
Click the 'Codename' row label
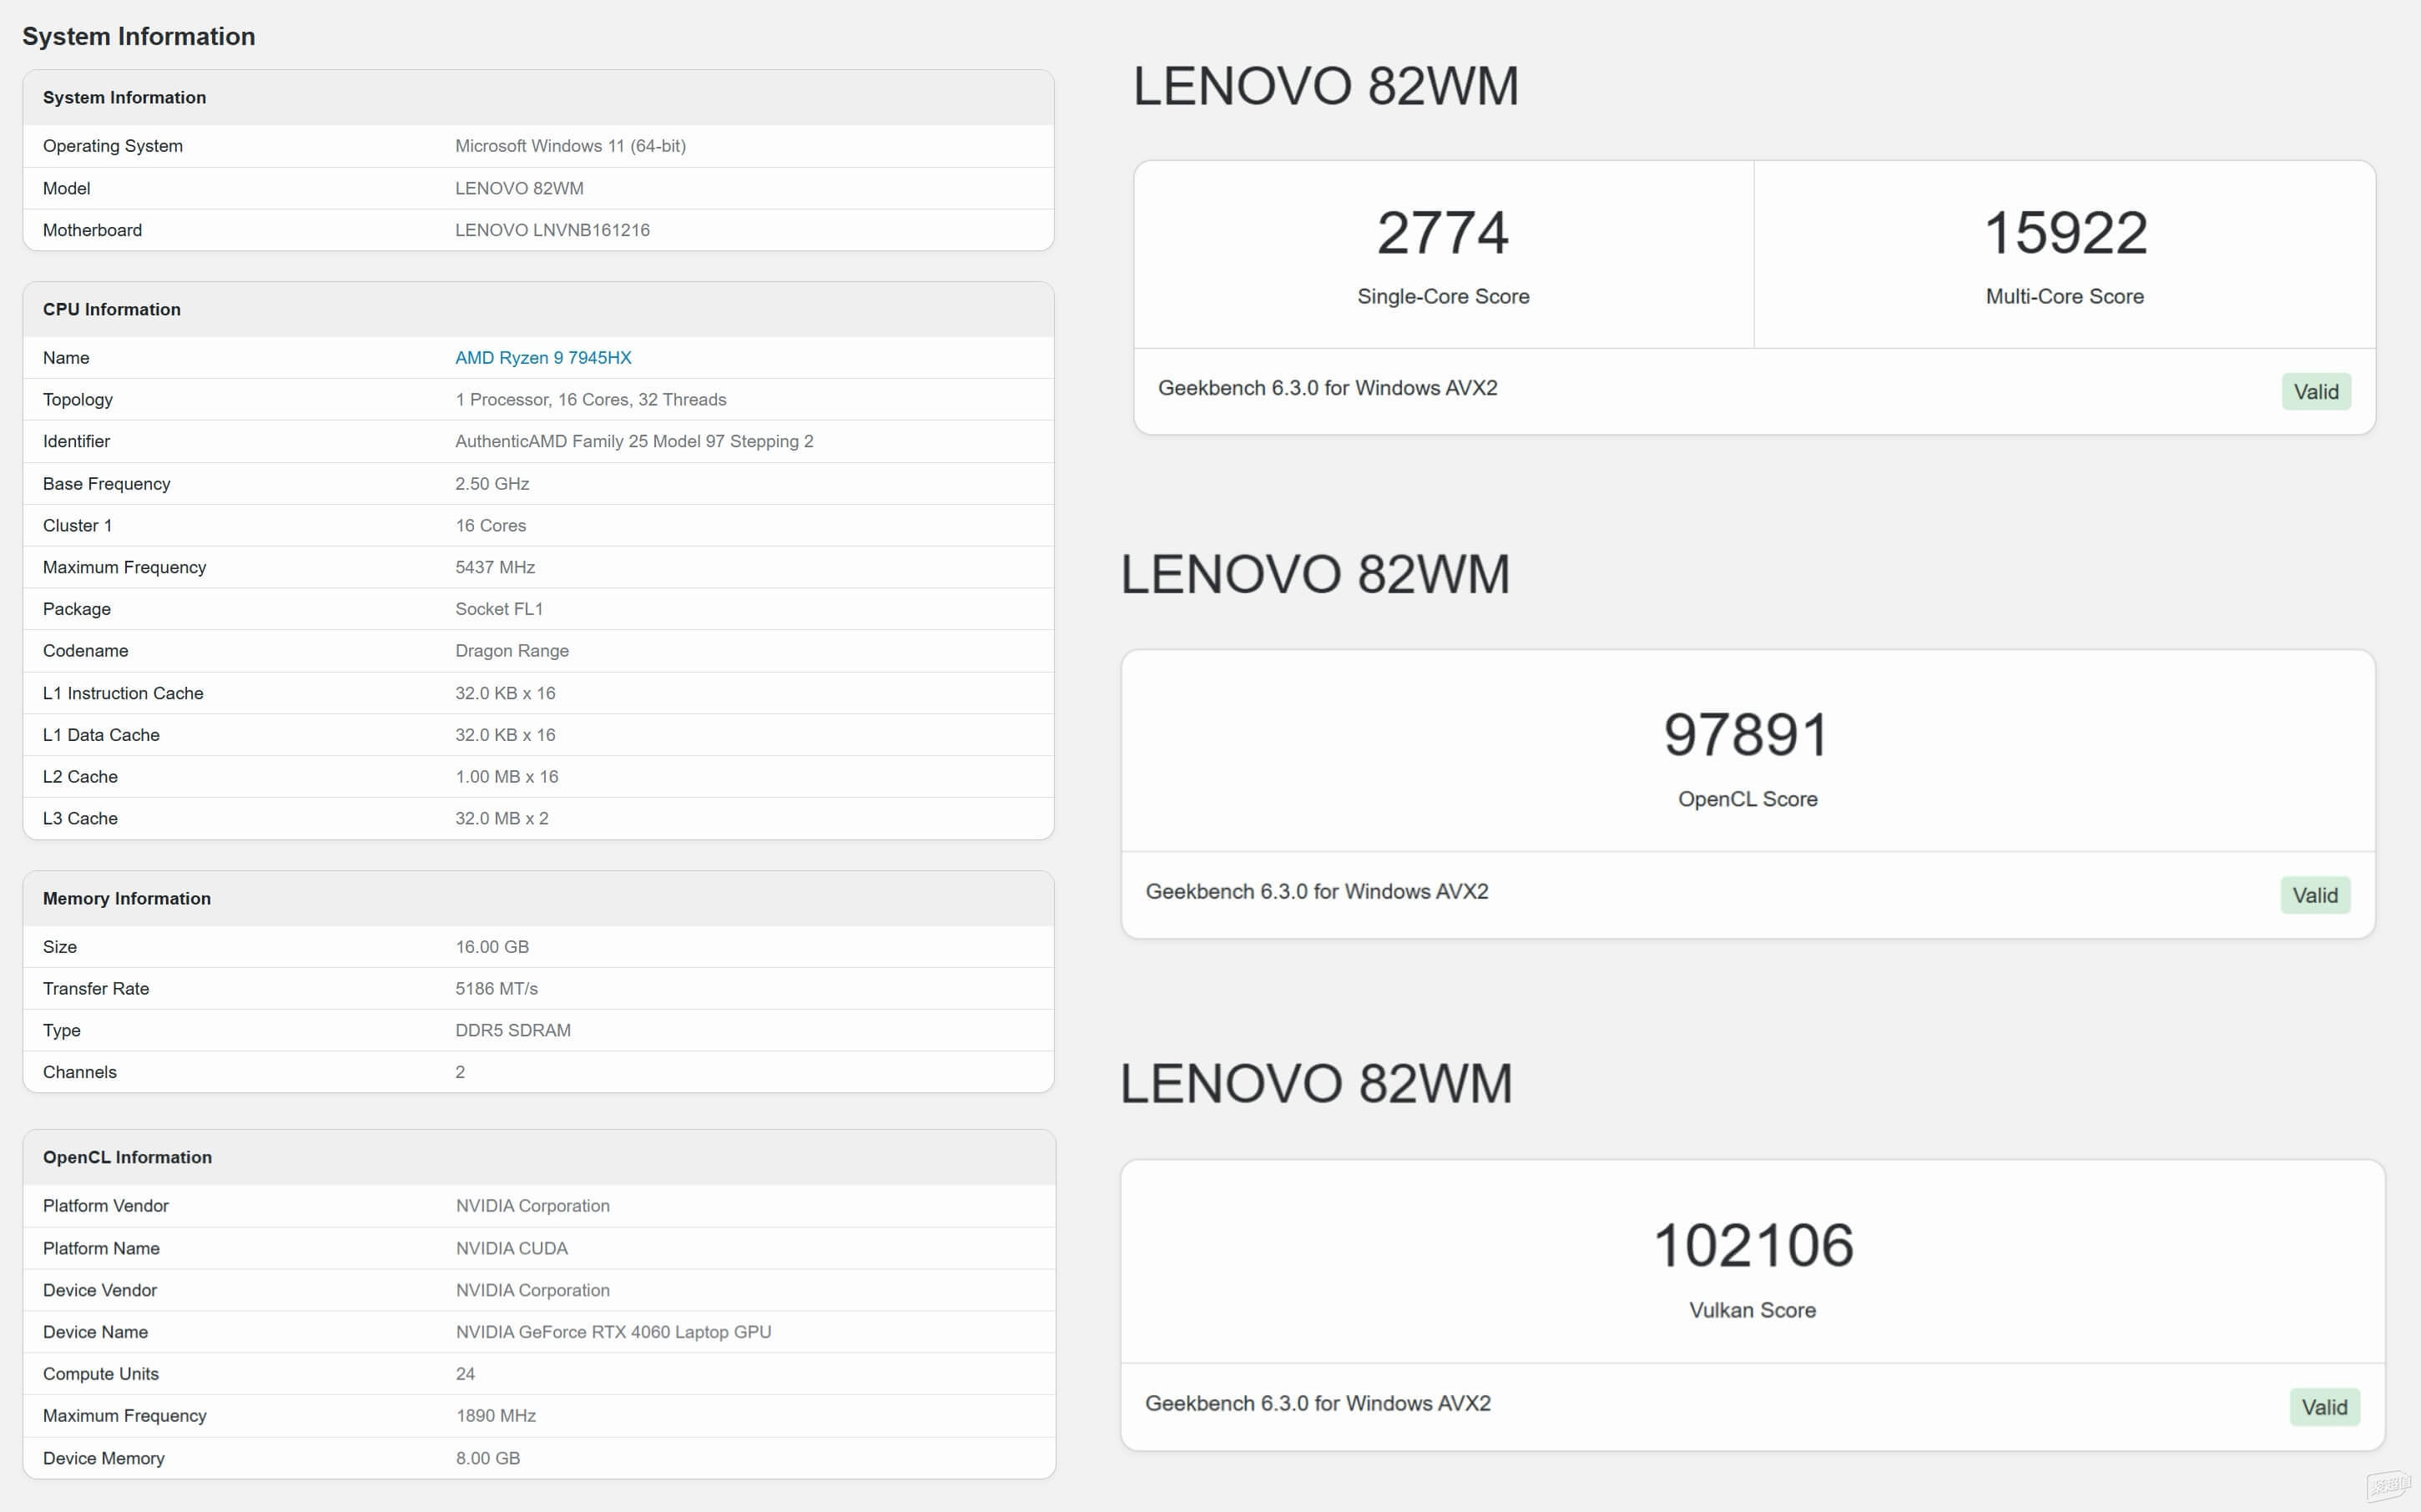(85, 651)
